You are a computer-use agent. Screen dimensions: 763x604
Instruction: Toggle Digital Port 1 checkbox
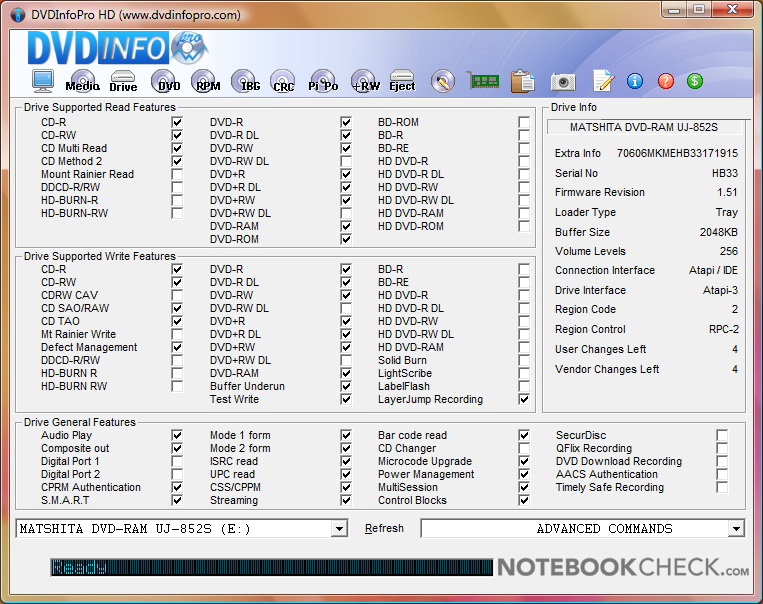tap(177, 461)
